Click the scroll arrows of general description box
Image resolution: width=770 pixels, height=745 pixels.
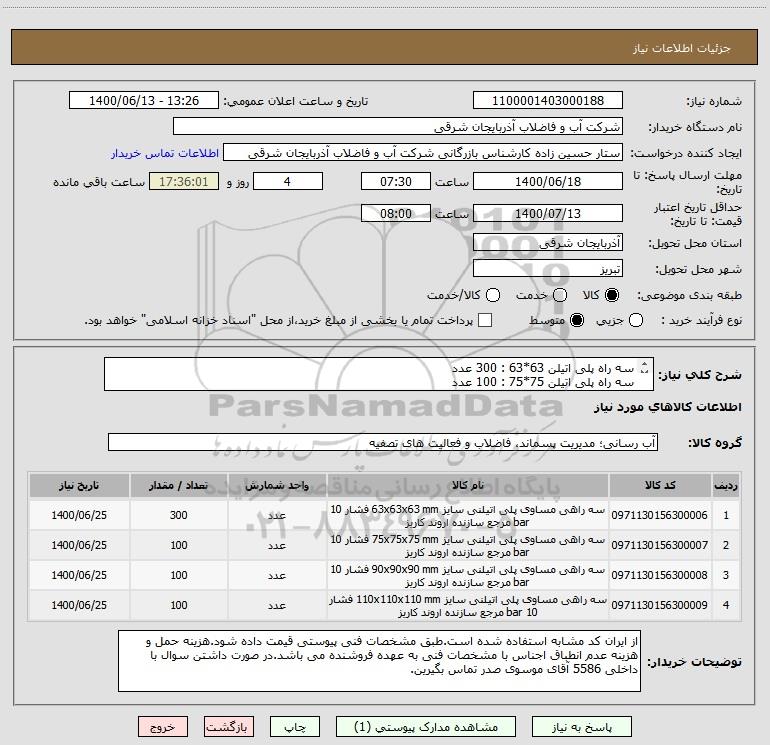[645, 367]
